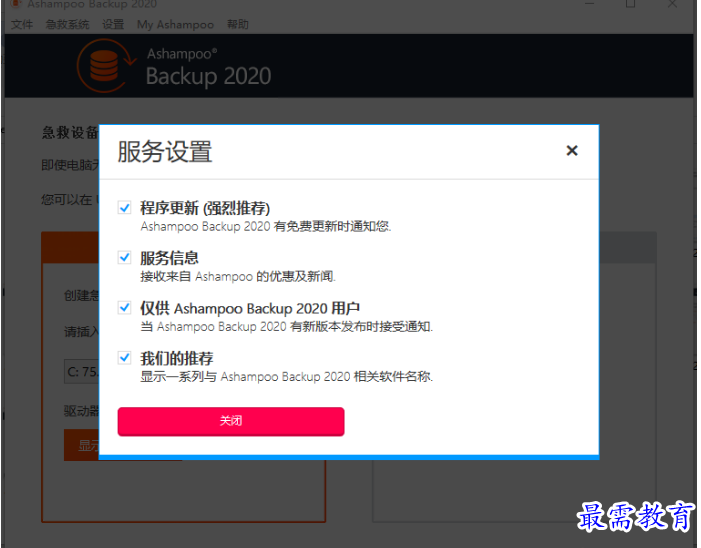Toggle the 服务信息 checkbox
The image size is (701, 548).
pos(124,257)
